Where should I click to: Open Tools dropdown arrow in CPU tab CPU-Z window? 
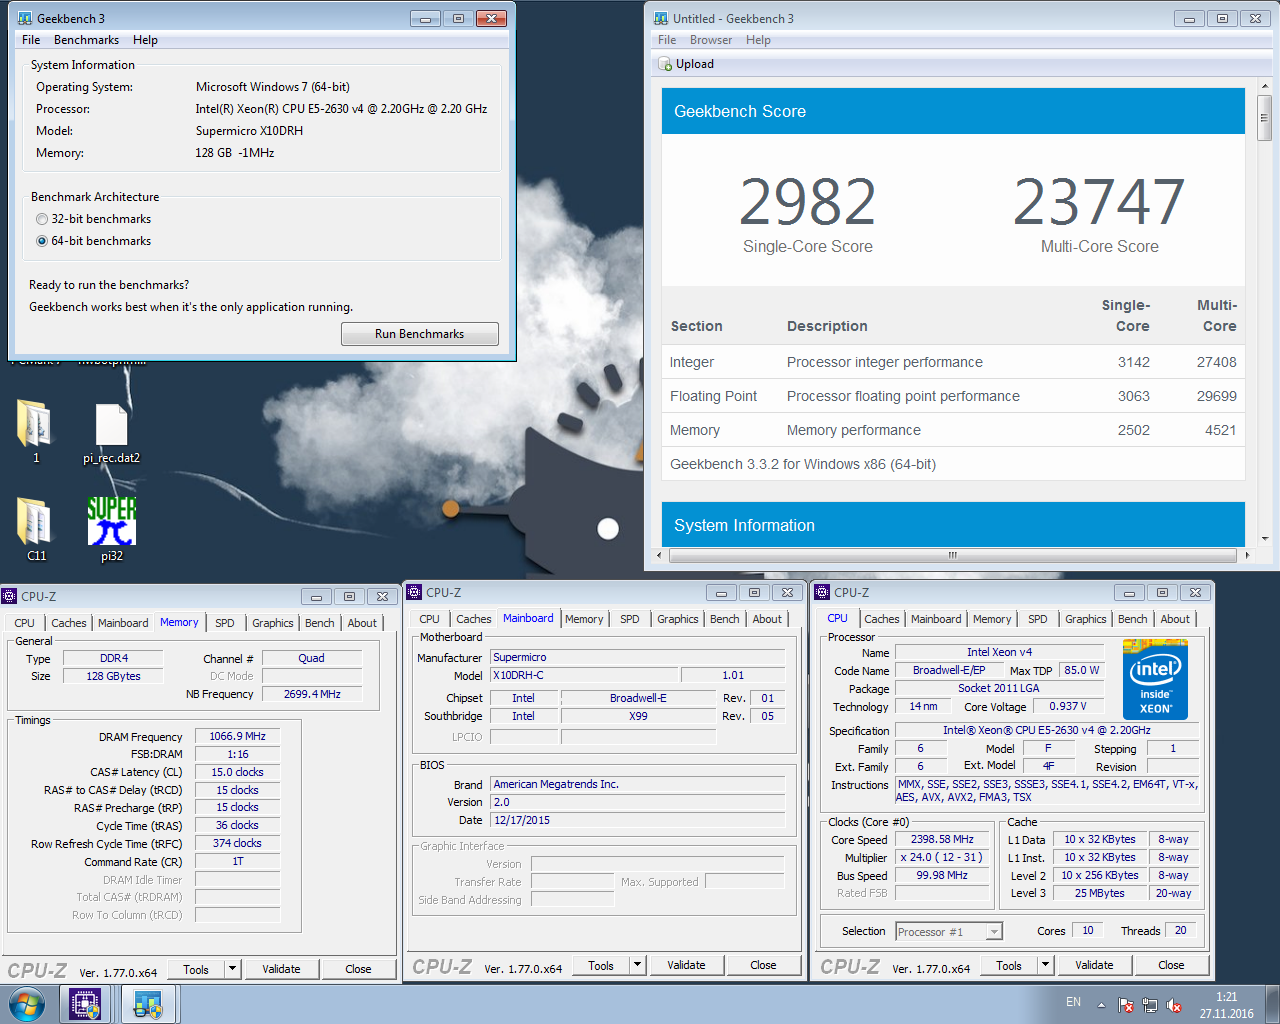click(x=1045, y=965)
